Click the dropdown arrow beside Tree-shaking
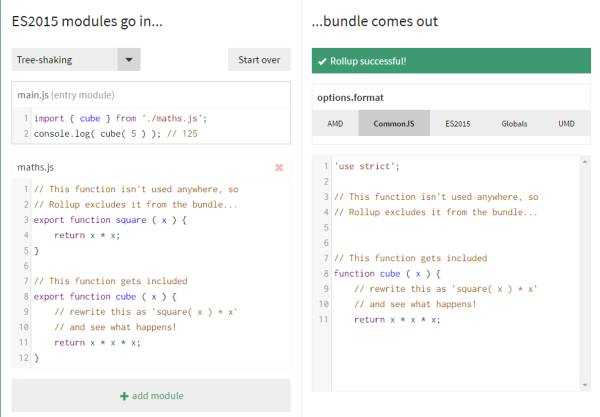The height and width of the screenshot is (417, 600). [129, 59]
